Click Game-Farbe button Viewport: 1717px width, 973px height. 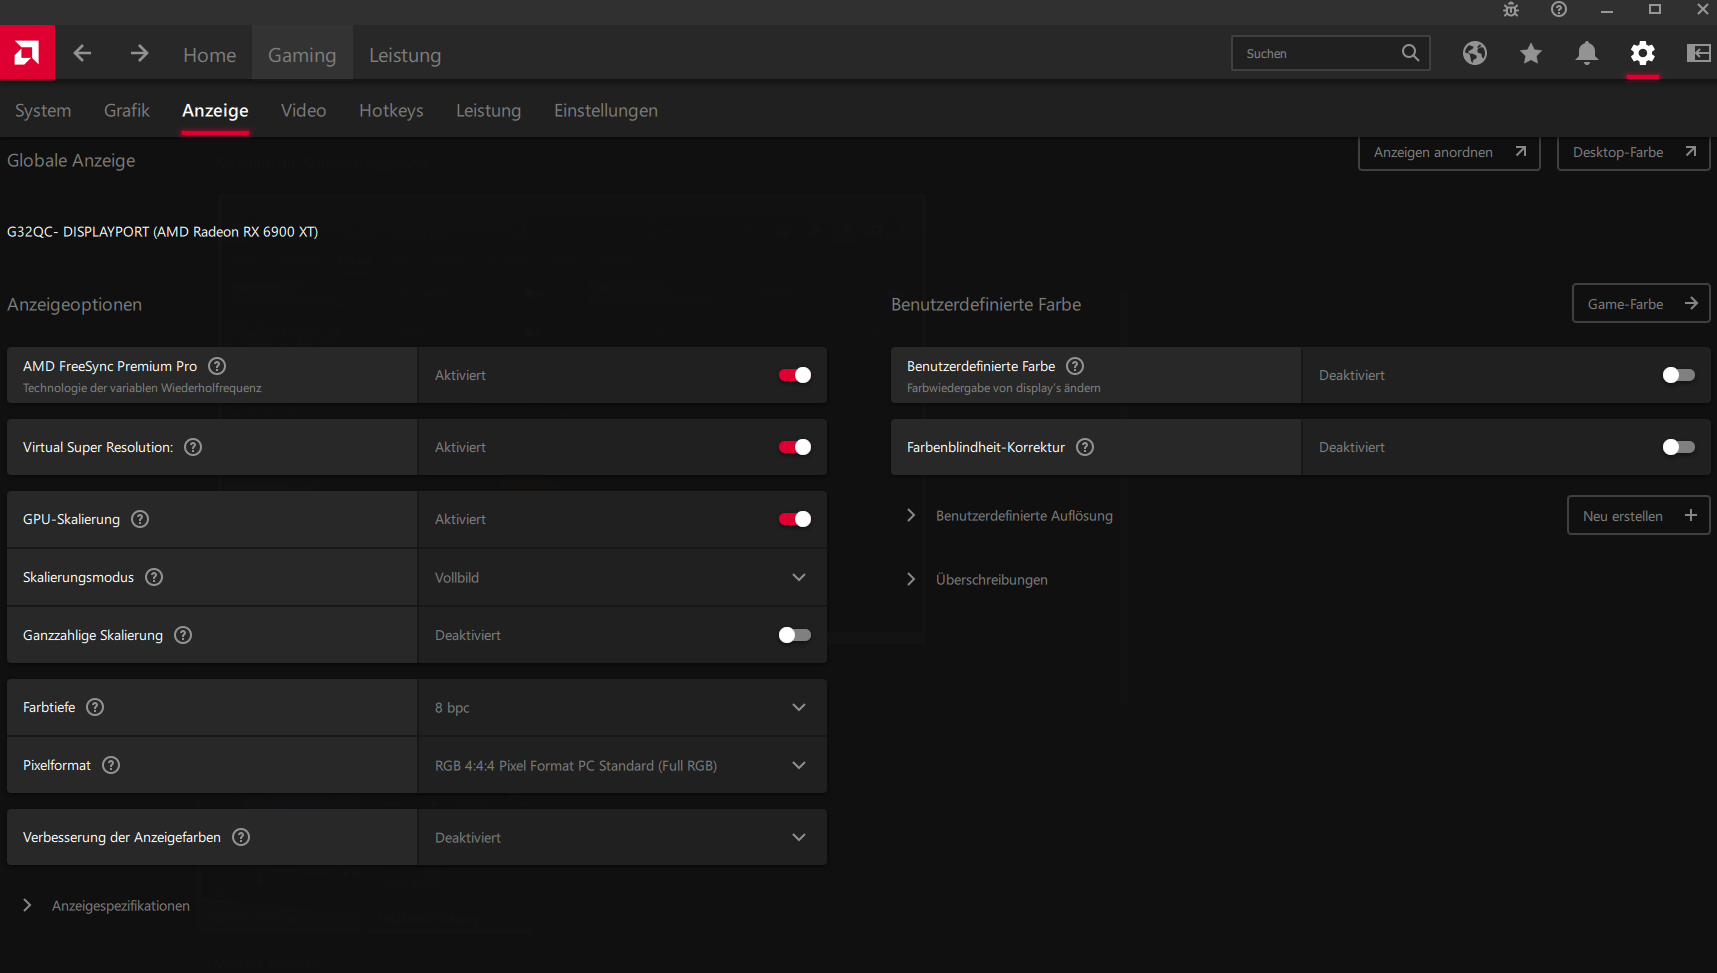(1642, 304)
